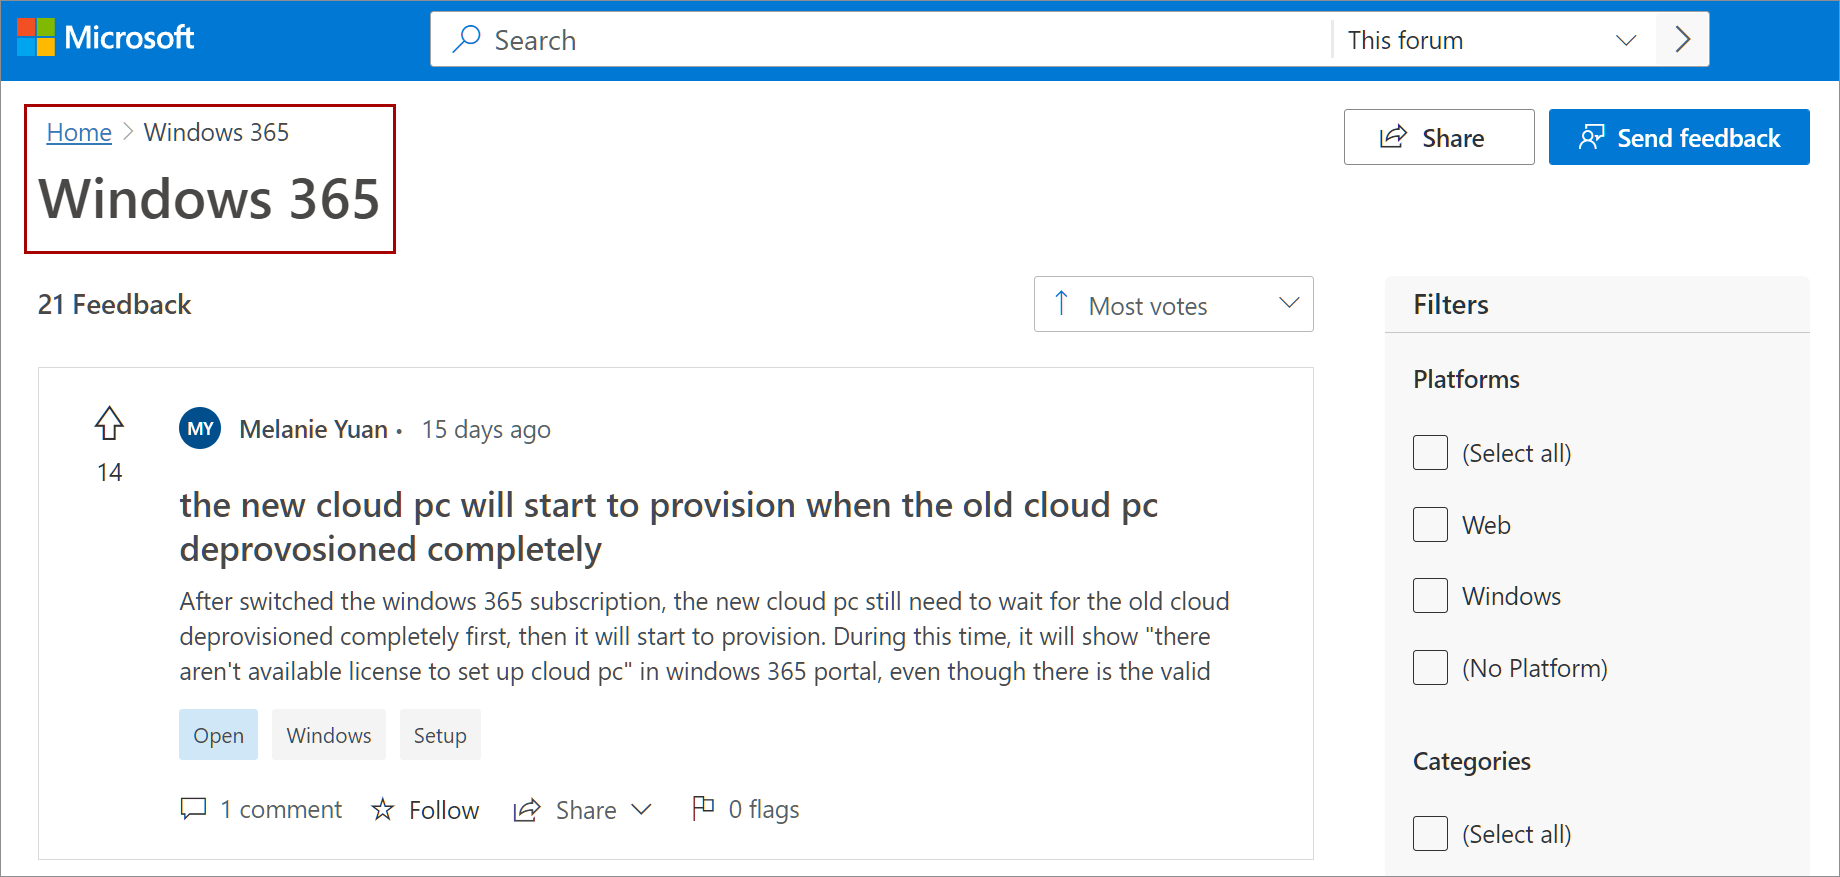Tick the Categories (Select all) checkbox
The image size is (1840, 877).
pyautogui.click(x=1430, y=833)
